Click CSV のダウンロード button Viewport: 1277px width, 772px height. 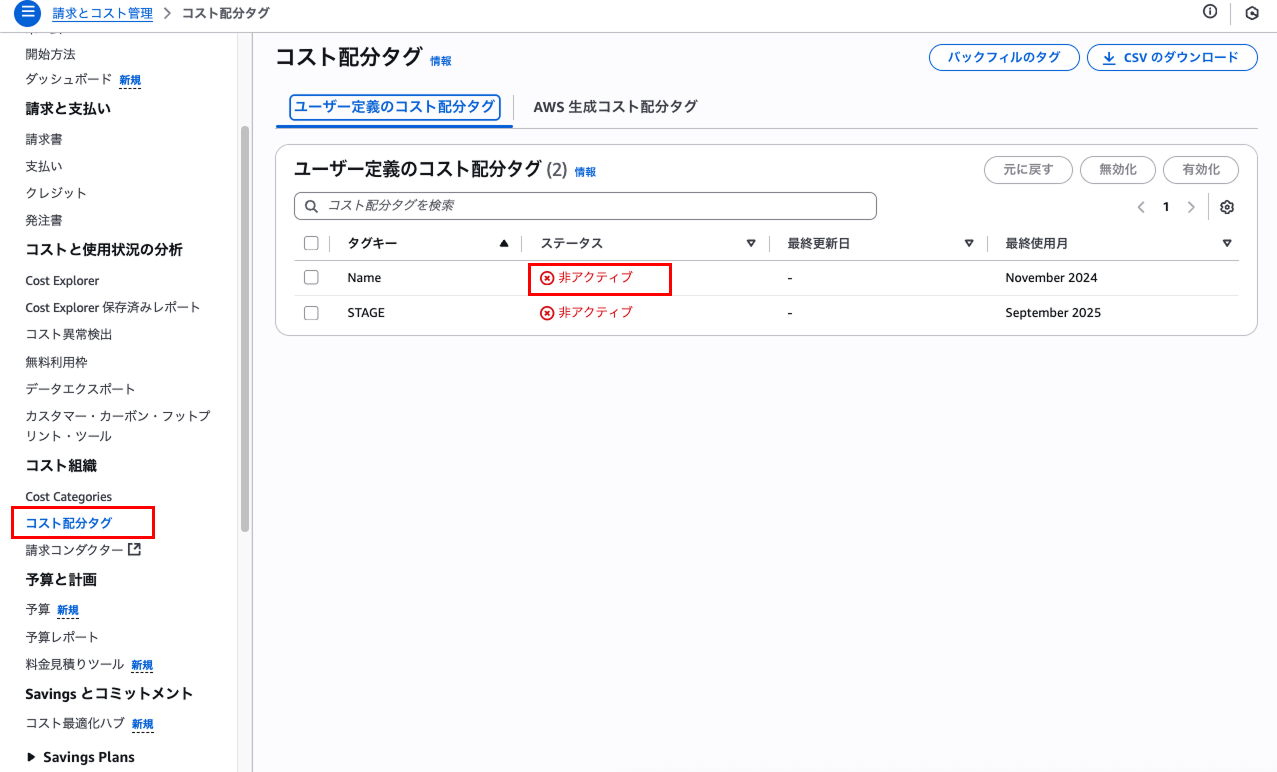1172,58
